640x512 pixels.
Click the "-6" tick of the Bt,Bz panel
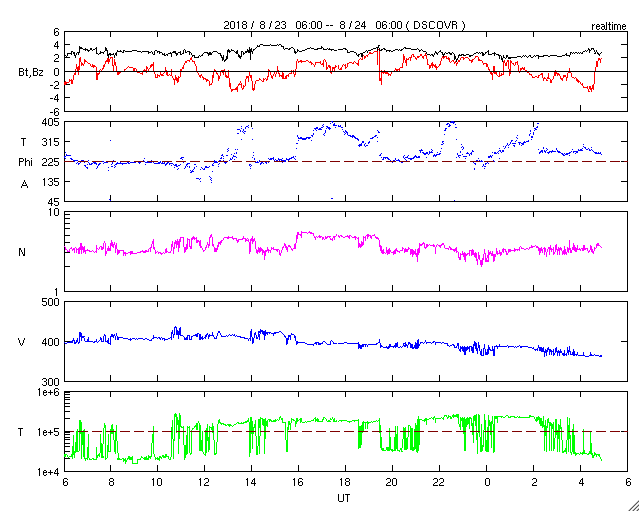(x=55, y=111)
